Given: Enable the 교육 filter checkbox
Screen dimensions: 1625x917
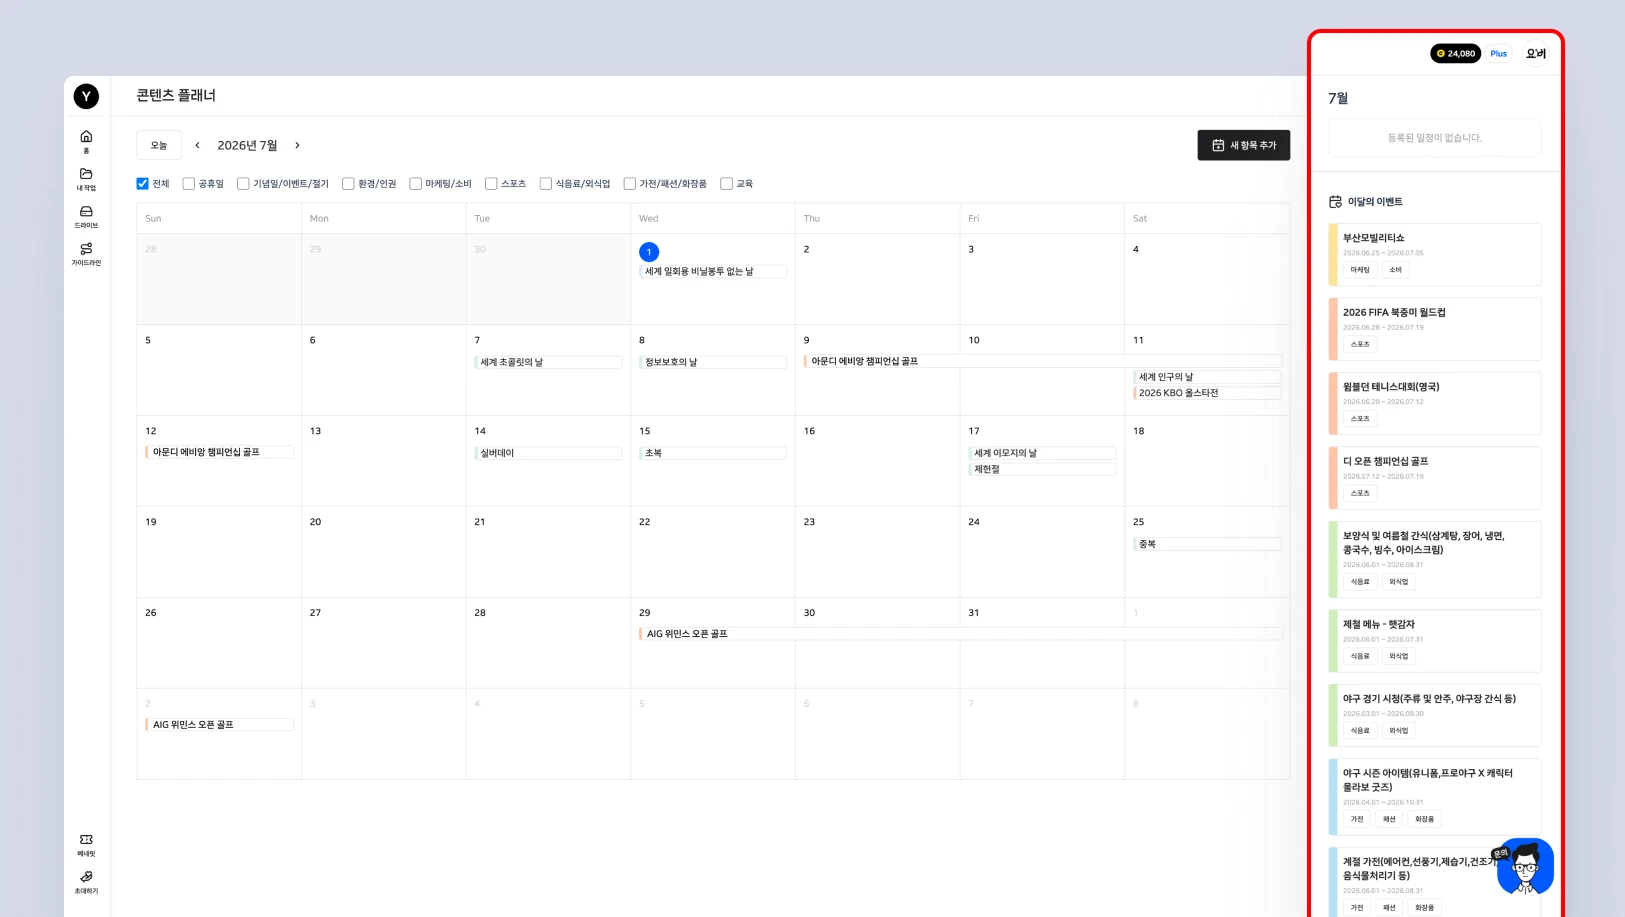Looking at the screenshot, I should (x=726, y=184).
